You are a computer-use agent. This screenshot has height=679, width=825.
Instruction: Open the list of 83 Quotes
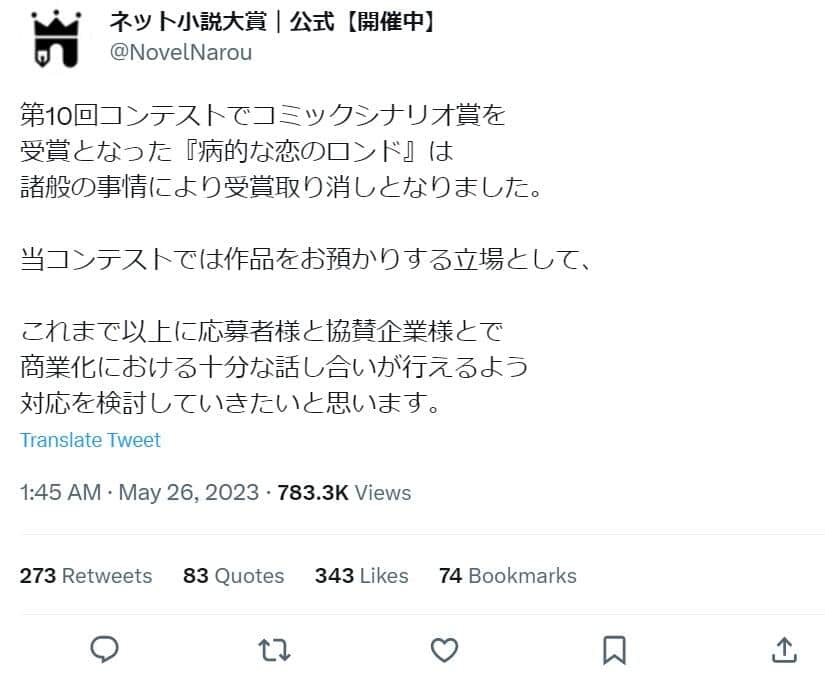233,576
